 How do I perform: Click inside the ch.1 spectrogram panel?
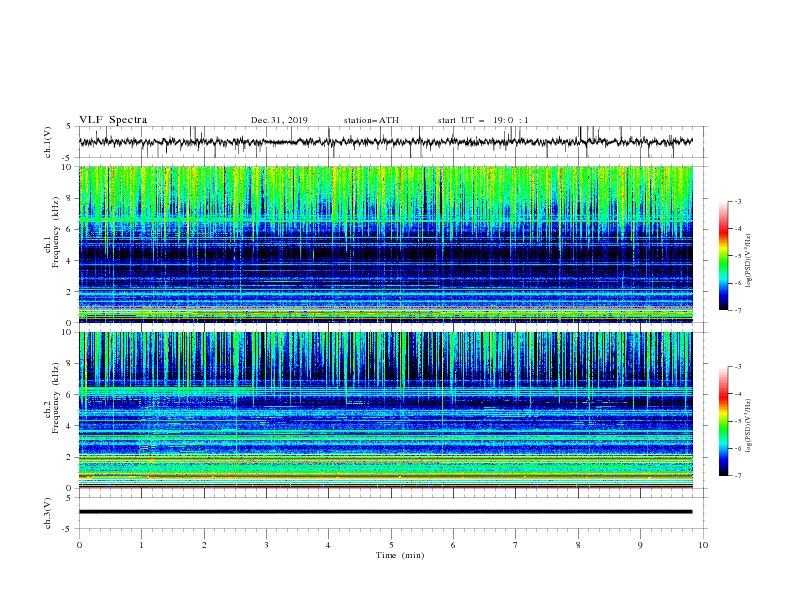pos(386,244)
